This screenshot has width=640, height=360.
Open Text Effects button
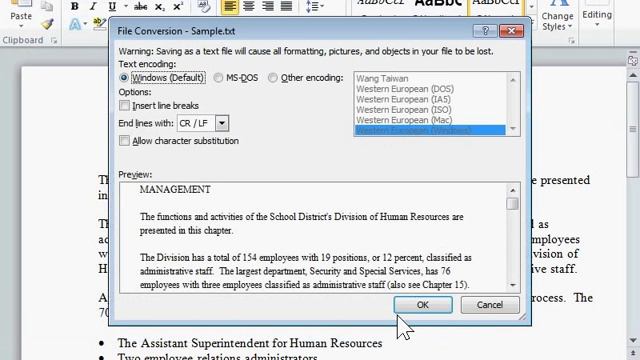click(x=75, y=24)
